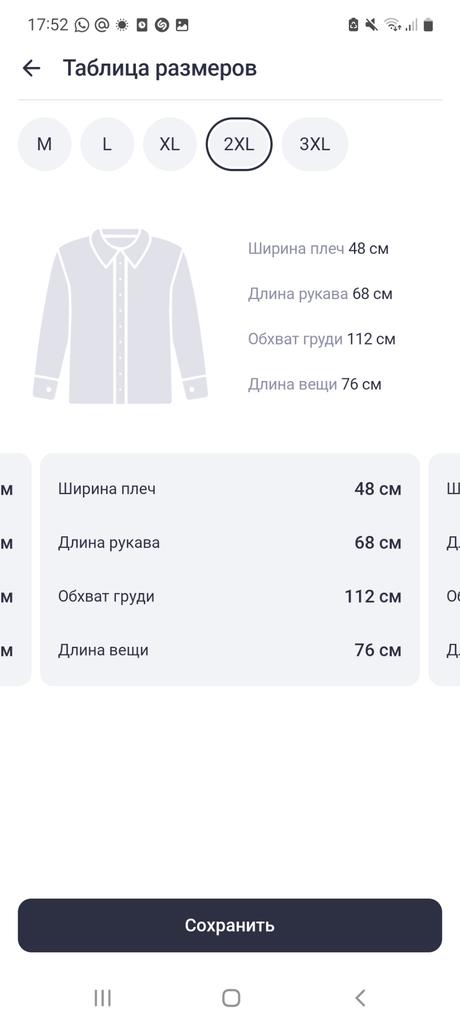This screenshot has width=460, height=1024.
Task: Select size L chip
Action: click(x=107, y=144)
